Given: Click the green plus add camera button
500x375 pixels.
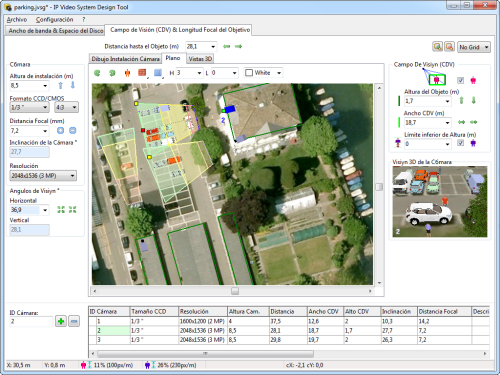Looking at the screenshot, I should pos(61,321).
